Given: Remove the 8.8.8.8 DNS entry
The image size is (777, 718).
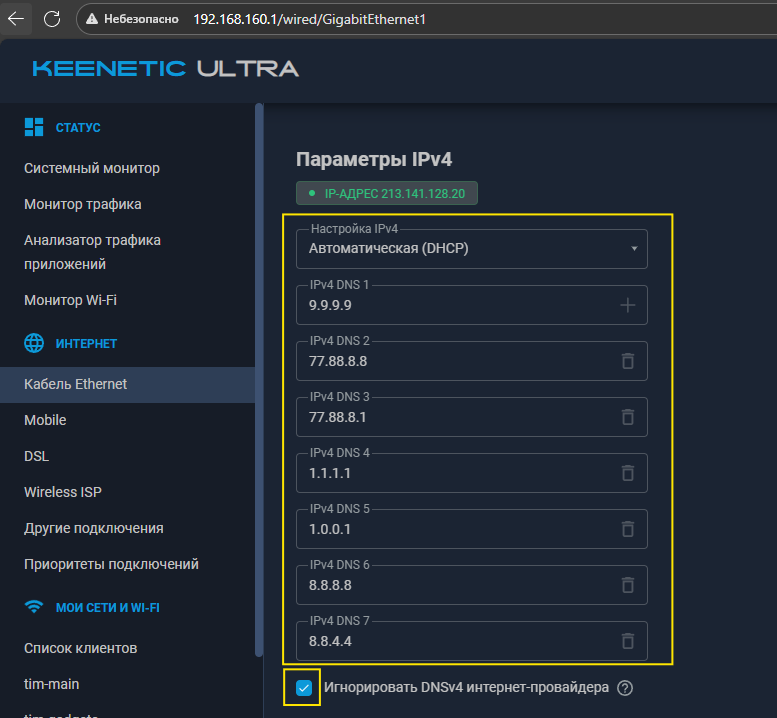Looking at the screenshot, I should point(627,585).
